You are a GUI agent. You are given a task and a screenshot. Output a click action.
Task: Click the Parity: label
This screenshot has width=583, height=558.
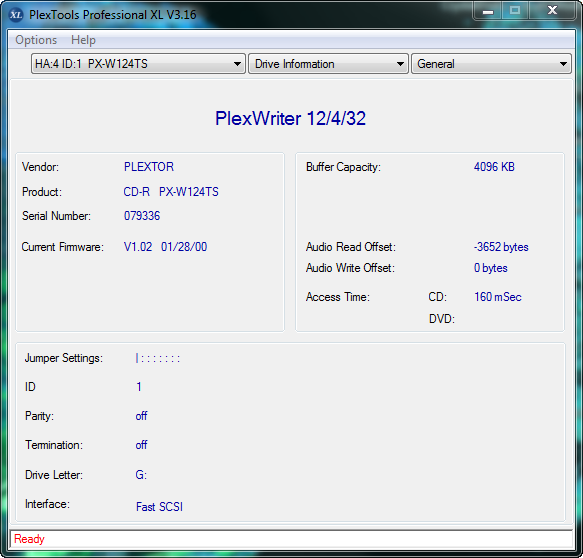(39, 416)
